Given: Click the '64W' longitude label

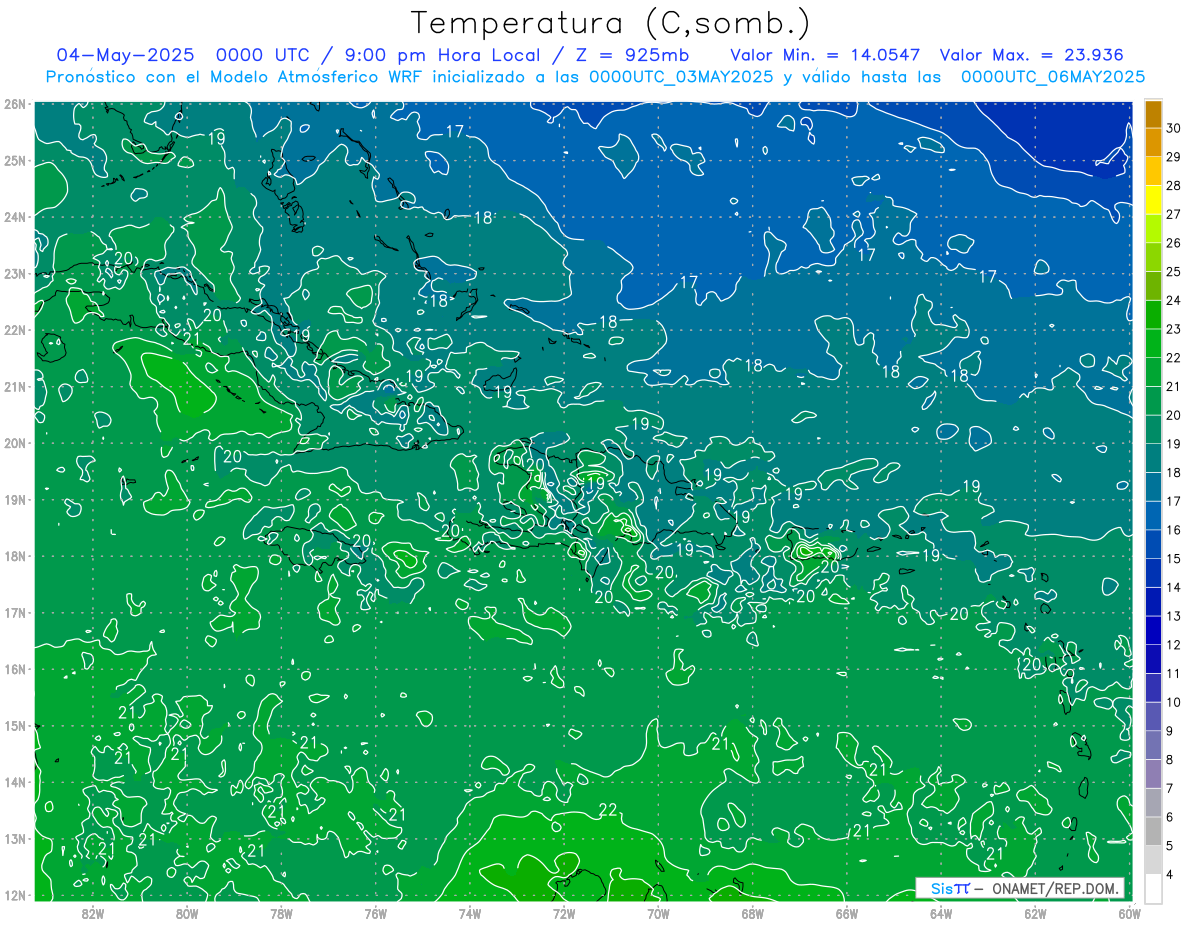Looking at the screenshot, I should click(940, 912).
